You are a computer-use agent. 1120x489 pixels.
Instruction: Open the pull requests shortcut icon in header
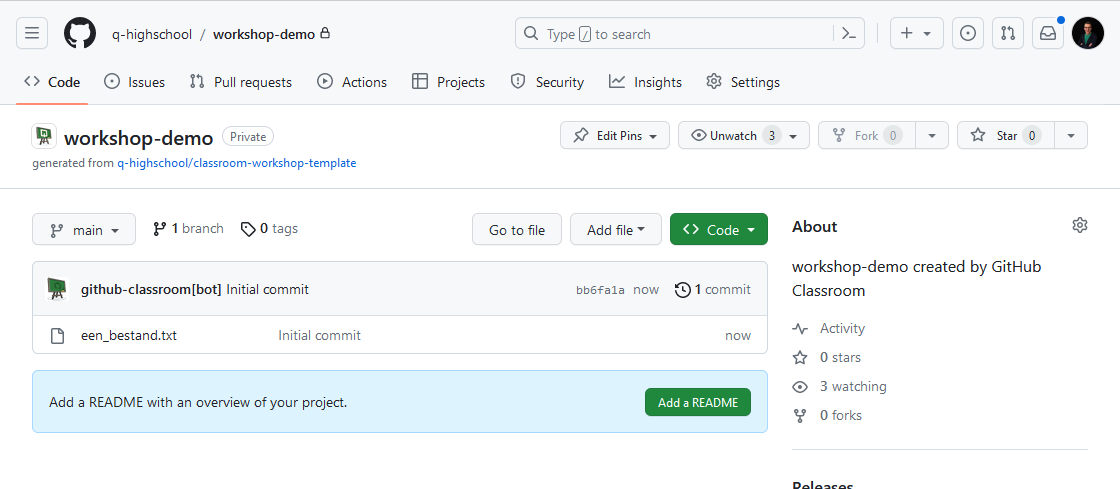pos(1008,34)
